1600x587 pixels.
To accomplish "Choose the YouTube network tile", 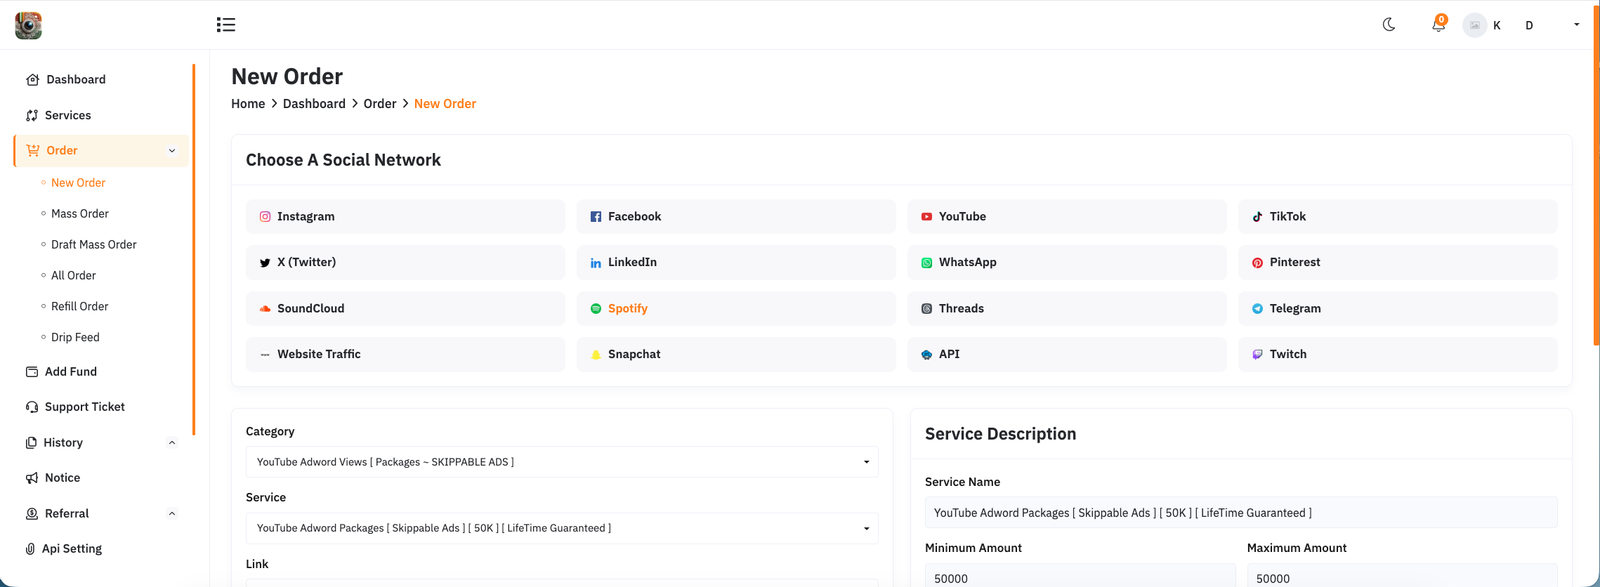I will [1066, 217].
